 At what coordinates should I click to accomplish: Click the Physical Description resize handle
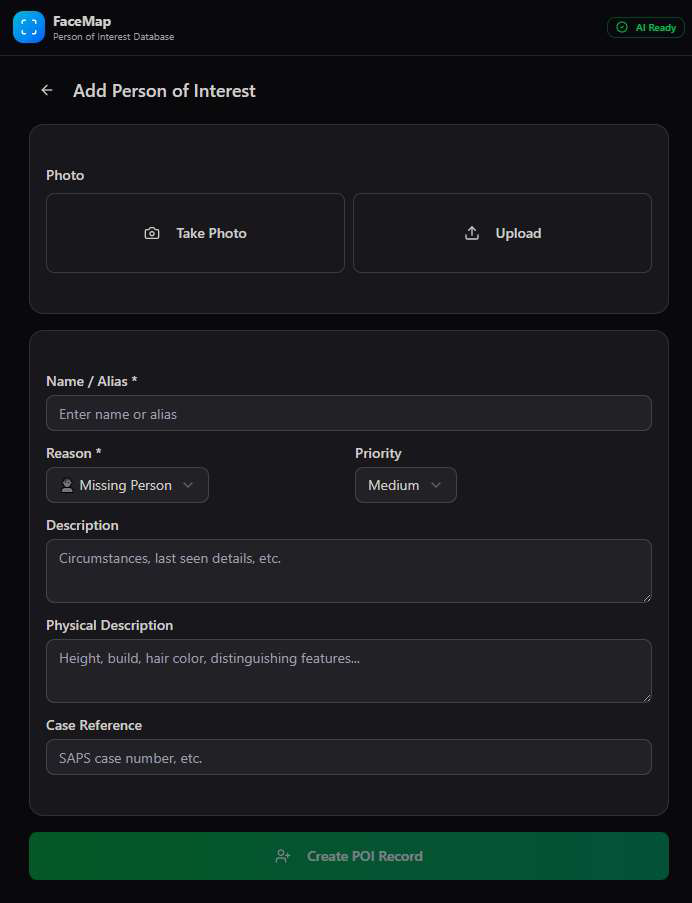(x=647, y=697)
